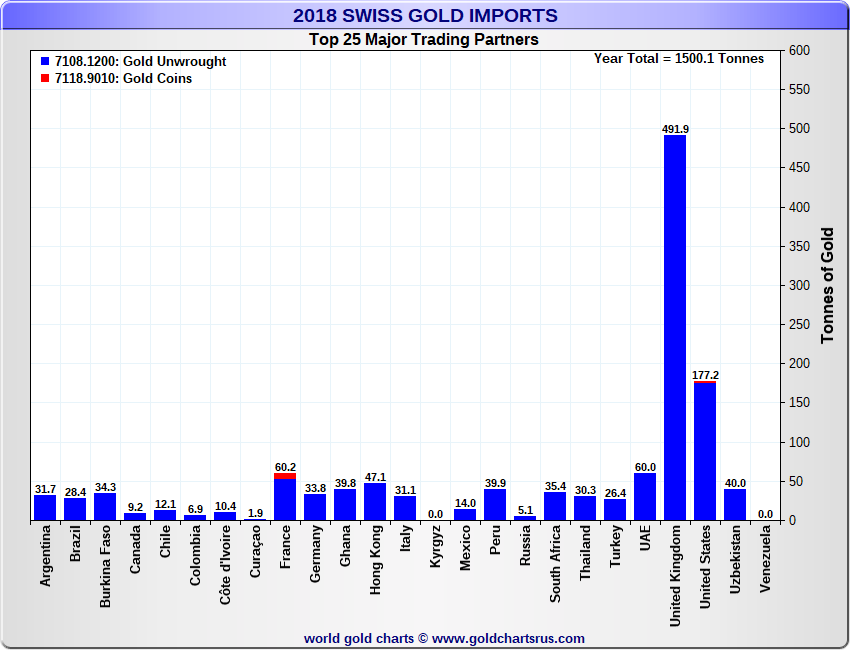Click the '7118.9010: Gold Coins' legend text

pyautogui.click(x=124, y=78)
